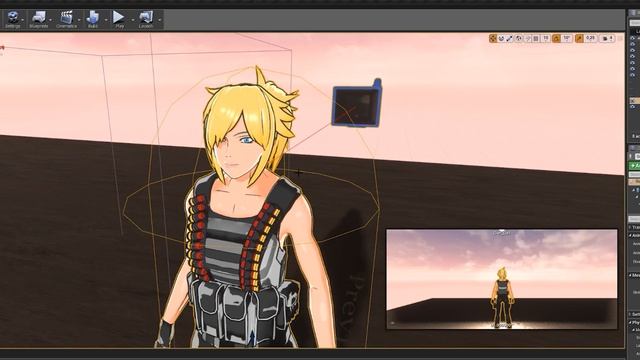The width and height of the screenshot is (640, 360).
Task: Expand the Build options dropdown arrow
Action: pyautogui.click(x=105, y=20)
